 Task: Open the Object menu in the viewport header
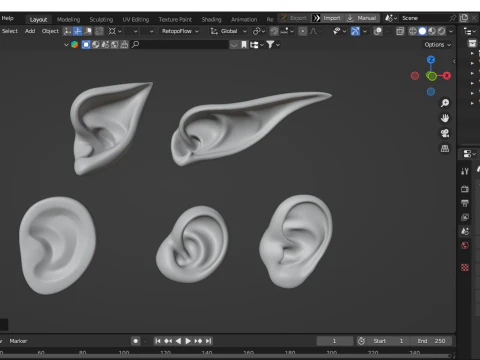[x=50, y=31]
